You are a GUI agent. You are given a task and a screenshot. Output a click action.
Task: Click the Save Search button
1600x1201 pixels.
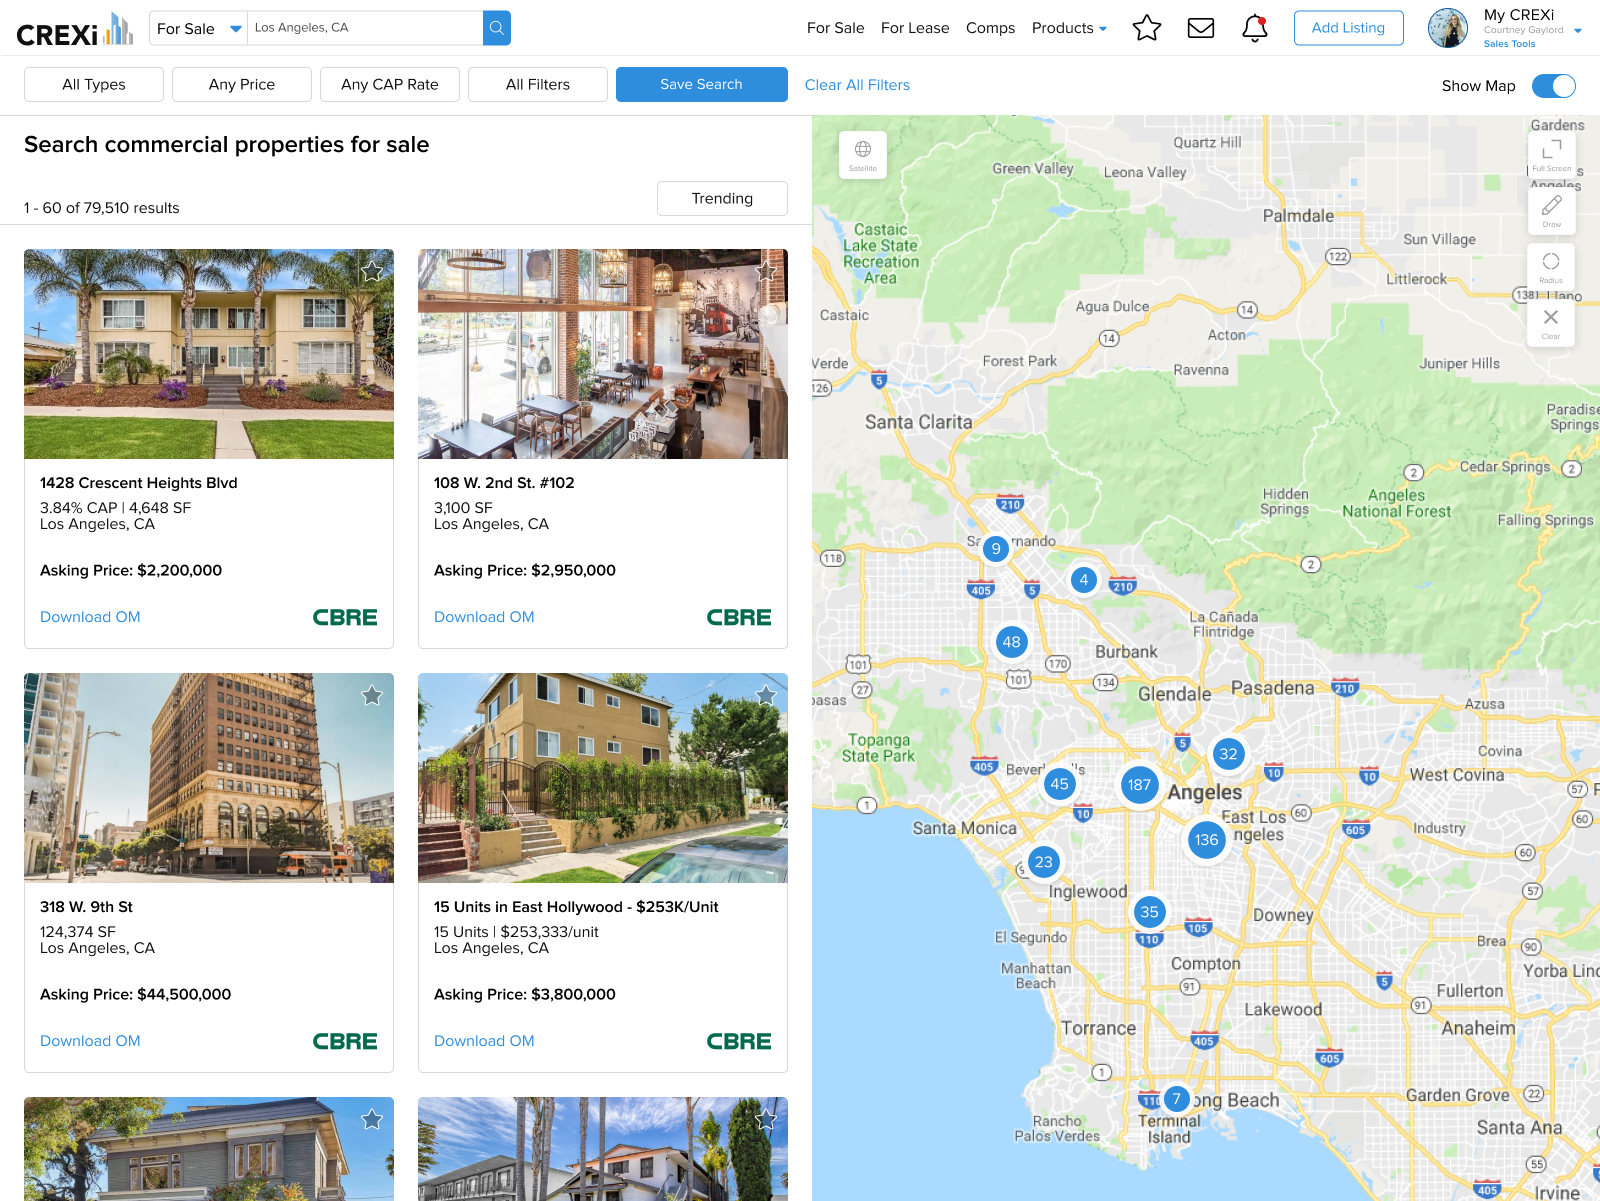click(x=701, y=85)
